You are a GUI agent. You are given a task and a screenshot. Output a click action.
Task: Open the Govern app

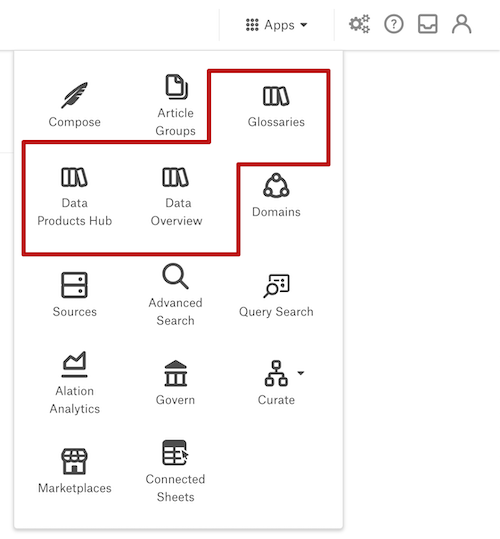[x=175, y=383]
